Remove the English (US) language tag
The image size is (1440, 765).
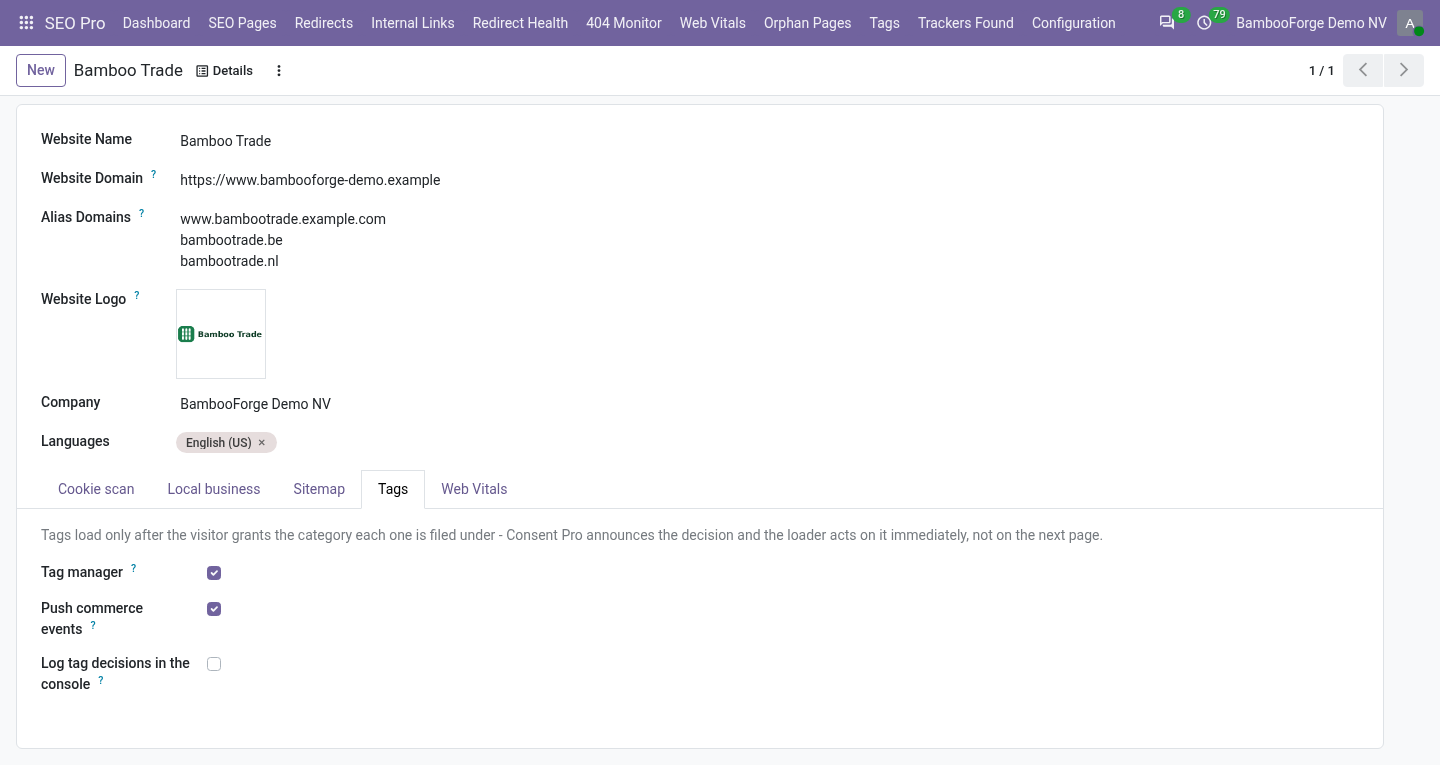(x=262, y=443)
